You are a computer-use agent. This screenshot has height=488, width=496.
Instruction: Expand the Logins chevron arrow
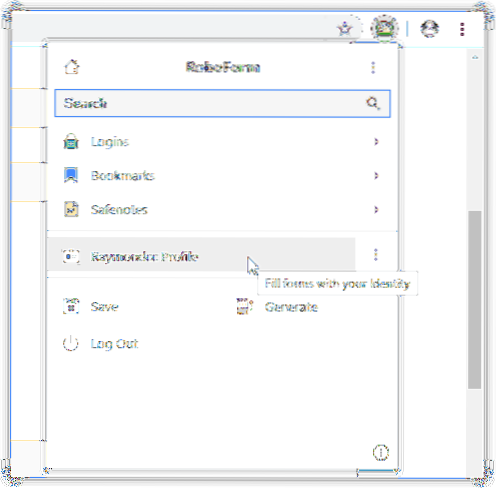pos(376,142)
